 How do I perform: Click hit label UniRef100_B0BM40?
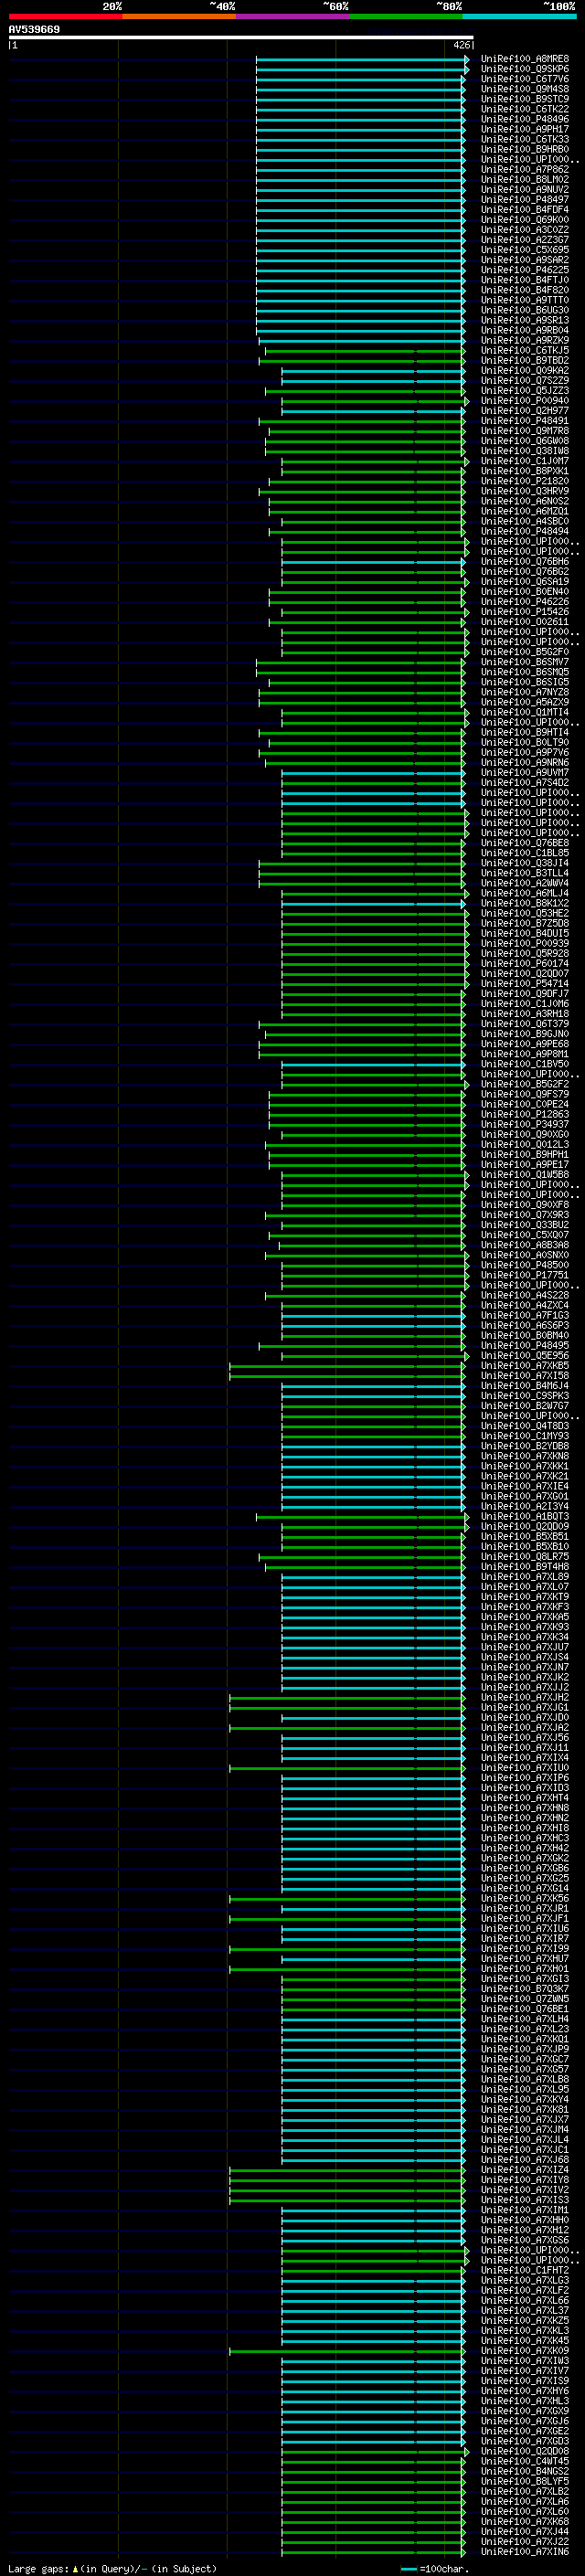(525, 1336)
